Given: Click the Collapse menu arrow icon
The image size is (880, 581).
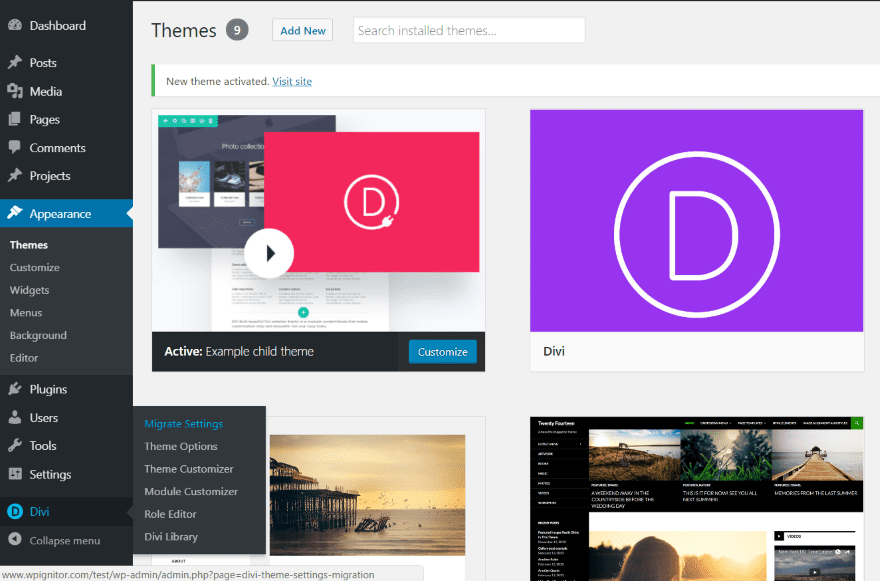Looking at the screenshot, I should (x=15, y=539).
